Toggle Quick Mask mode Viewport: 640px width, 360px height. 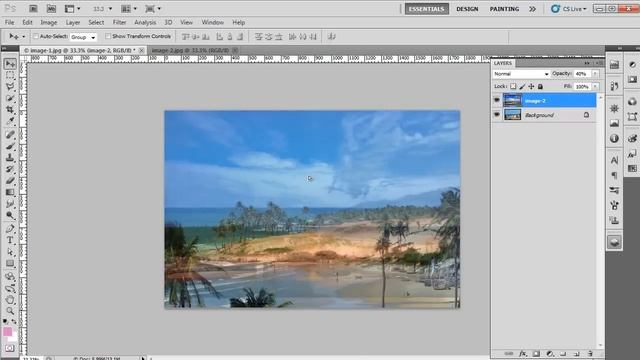tap(10, 348)
